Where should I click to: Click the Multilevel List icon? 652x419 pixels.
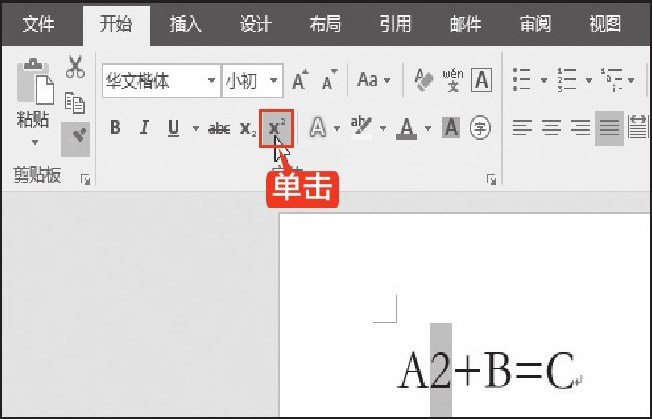tap(612, 79)
